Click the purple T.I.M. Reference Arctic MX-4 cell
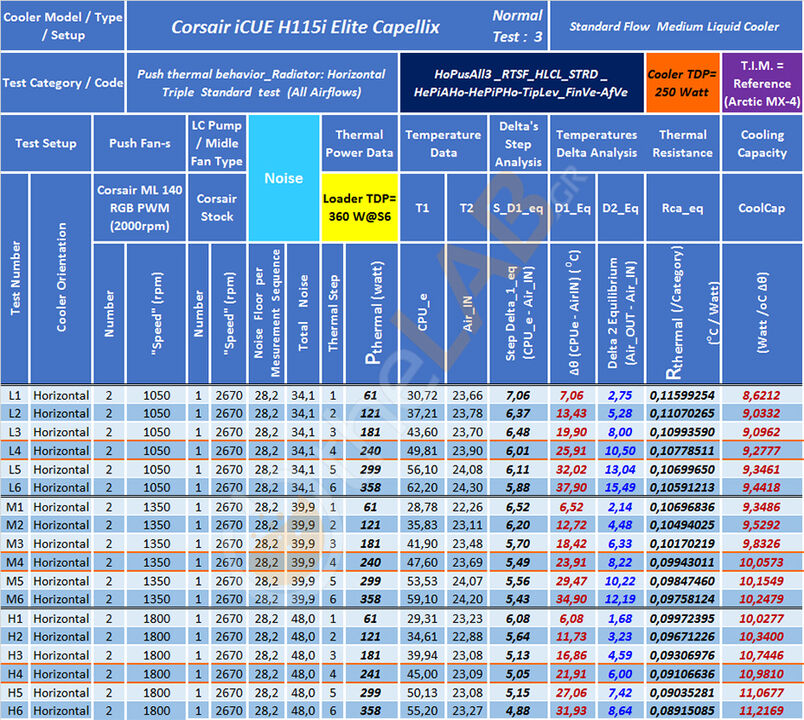Image resolution: width=804 pixels, height=720 pixels. (761, 83)
